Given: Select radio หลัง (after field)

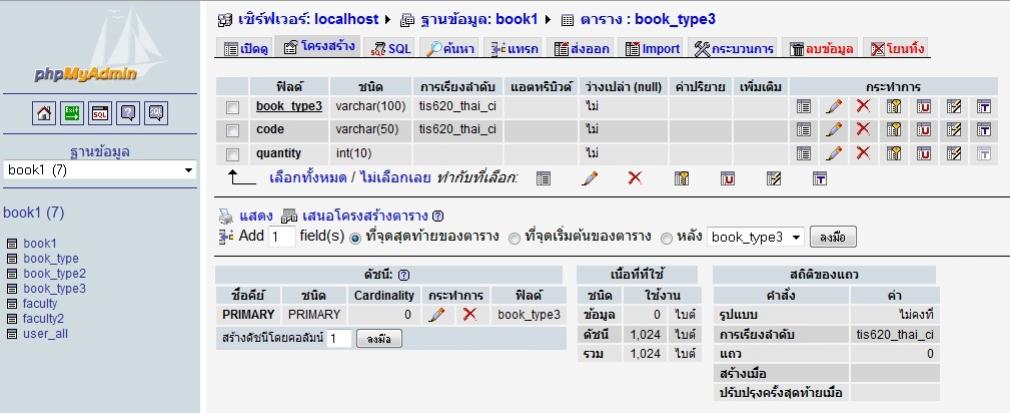Looking at the screenshot, I should [x=667, y=238].
